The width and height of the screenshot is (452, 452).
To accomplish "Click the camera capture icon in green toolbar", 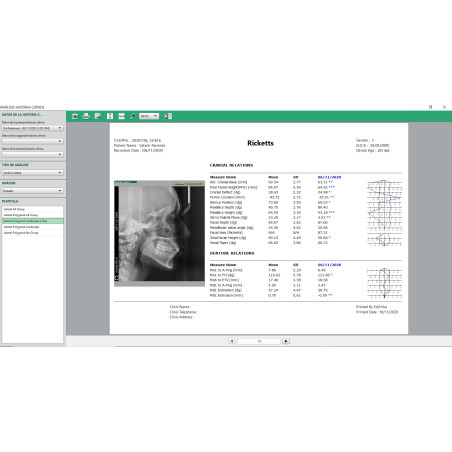I will pos(75,116).
